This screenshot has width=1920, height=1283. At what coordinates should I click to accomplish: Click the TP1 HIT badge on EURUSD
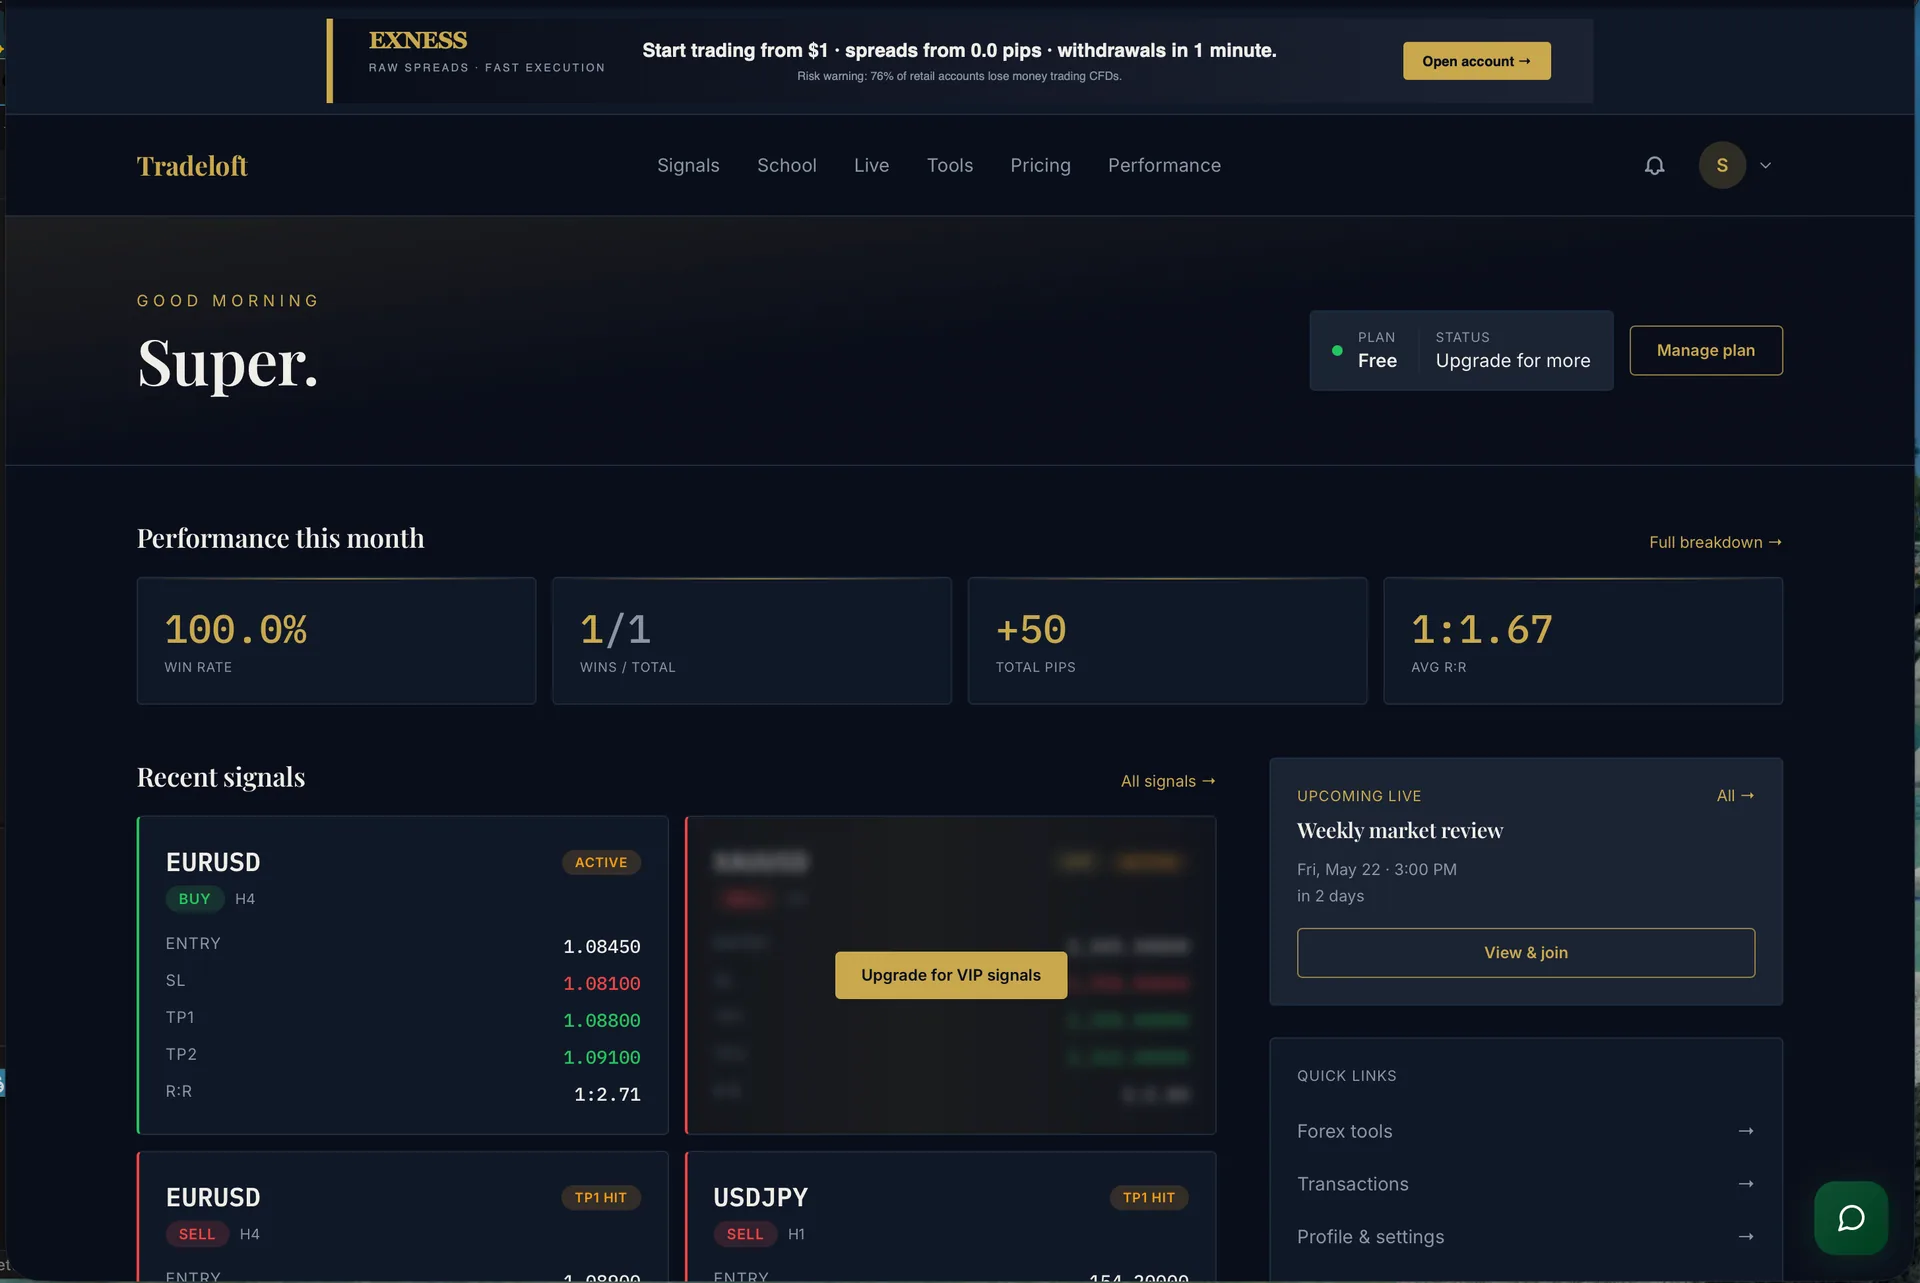point(601,1198)
